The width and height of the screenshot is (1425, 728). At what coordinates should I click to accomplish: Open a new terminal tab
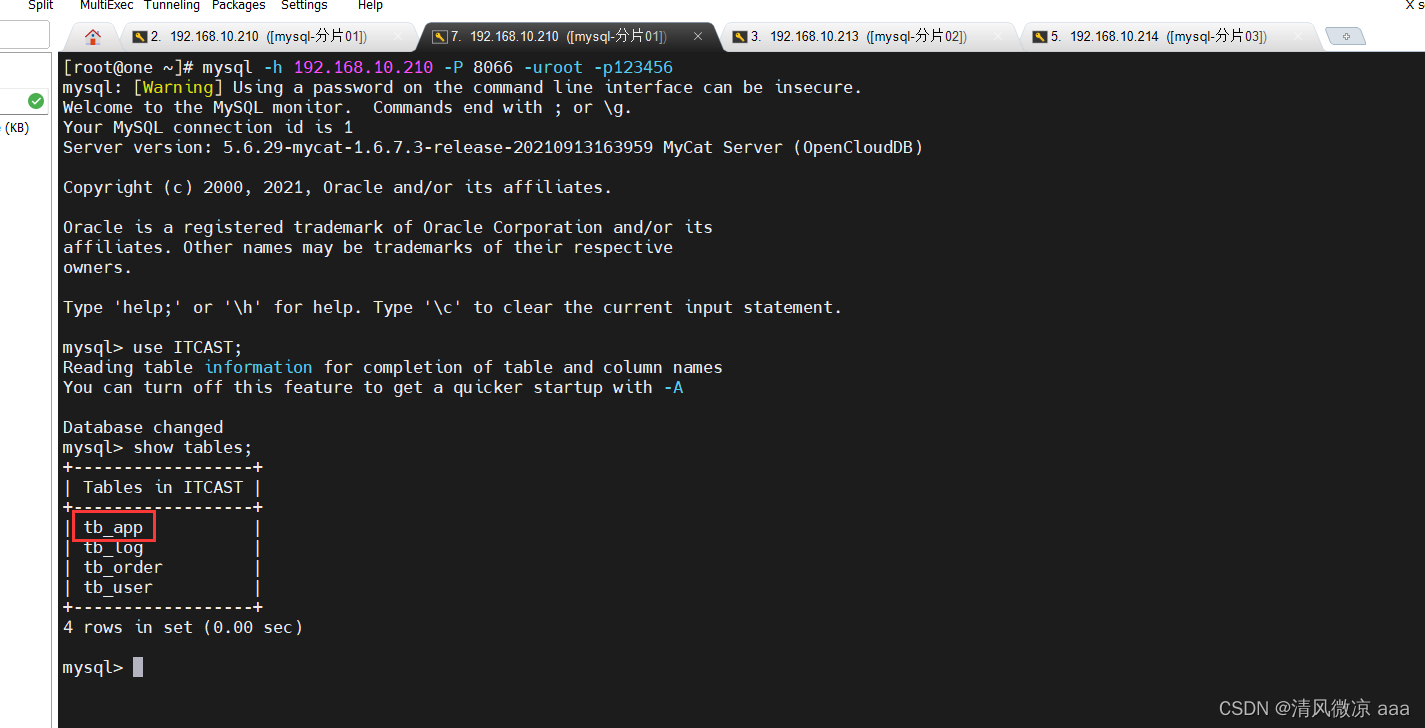[1346, 37]
